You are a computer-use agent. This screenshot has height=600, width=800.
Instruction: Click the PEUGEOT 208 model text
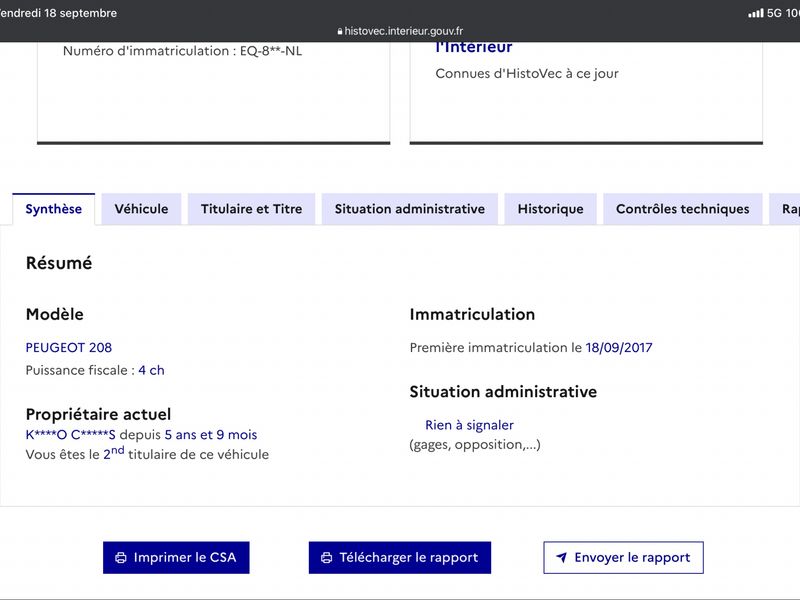(69, 348)
